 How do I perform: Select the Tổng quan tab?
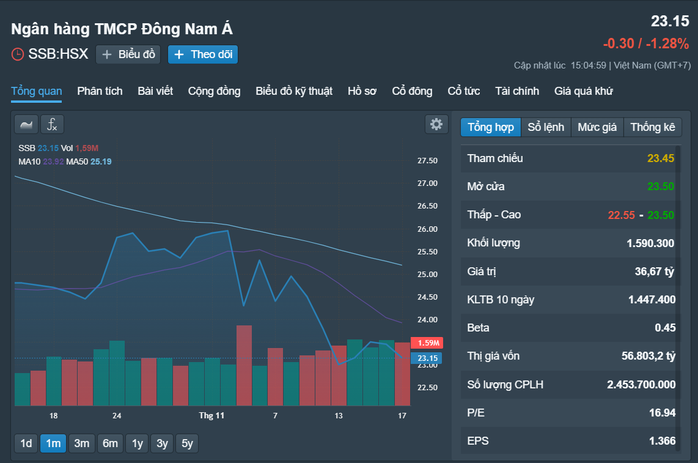coord(37,91)
